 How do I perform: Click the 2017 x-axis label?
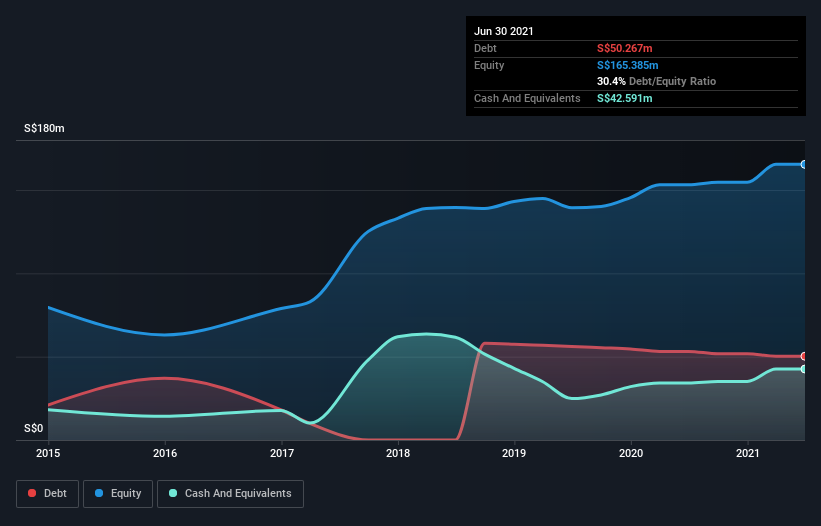point(282,453)
